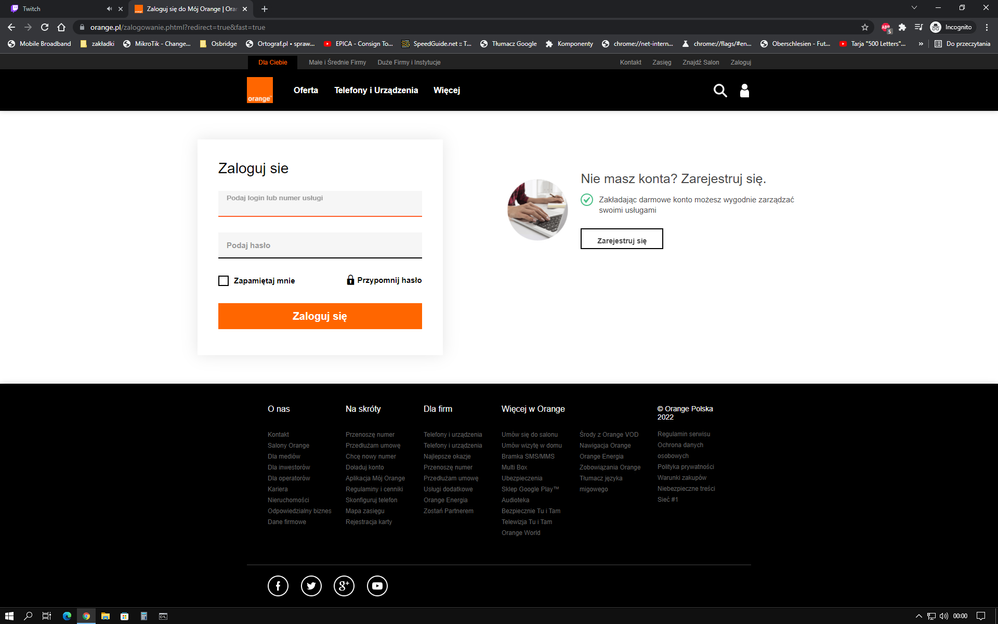Image resolution: width=998 pixels, height=624 pixels.
Task: Open the Kontakt link in top bar
Action: pyautogui.click(x=631, y=62)
